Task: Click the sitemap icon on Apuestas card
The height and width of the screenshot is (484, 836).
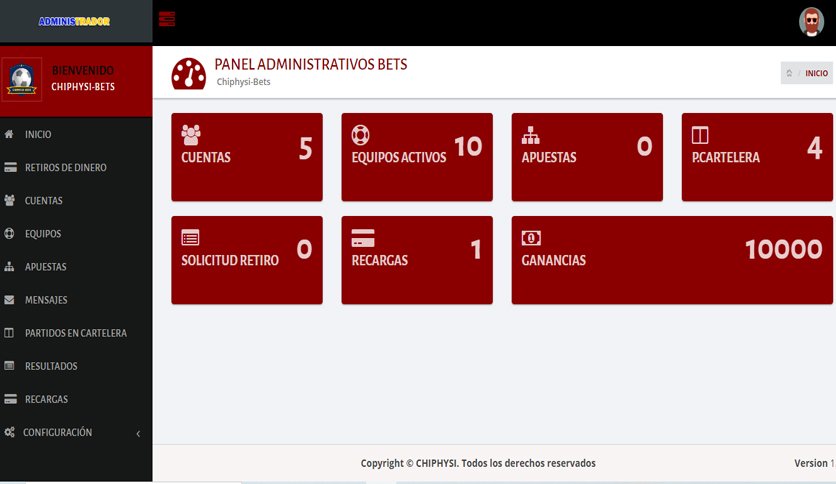Action: pos(530,135)
